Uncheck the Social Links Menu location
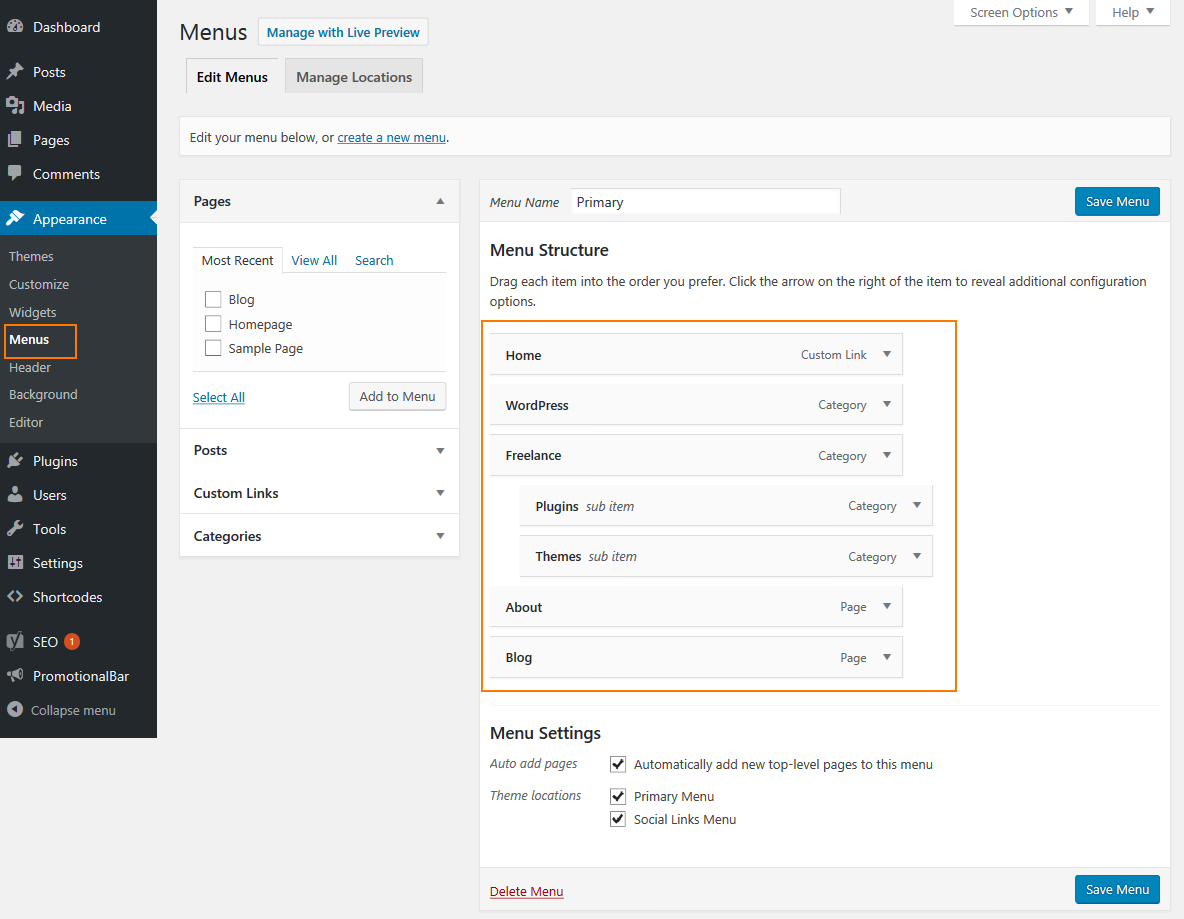The height and width of the screenshot is (919, 1184). [x=618, y=819]
